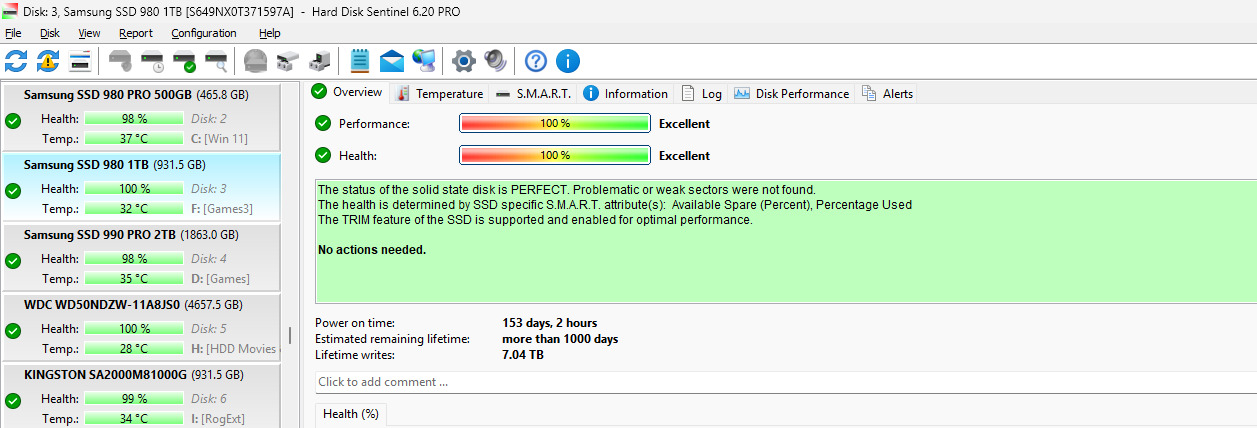Click the left panel splitter grip handle
The image size is (1257, 428).
(290, 335)
